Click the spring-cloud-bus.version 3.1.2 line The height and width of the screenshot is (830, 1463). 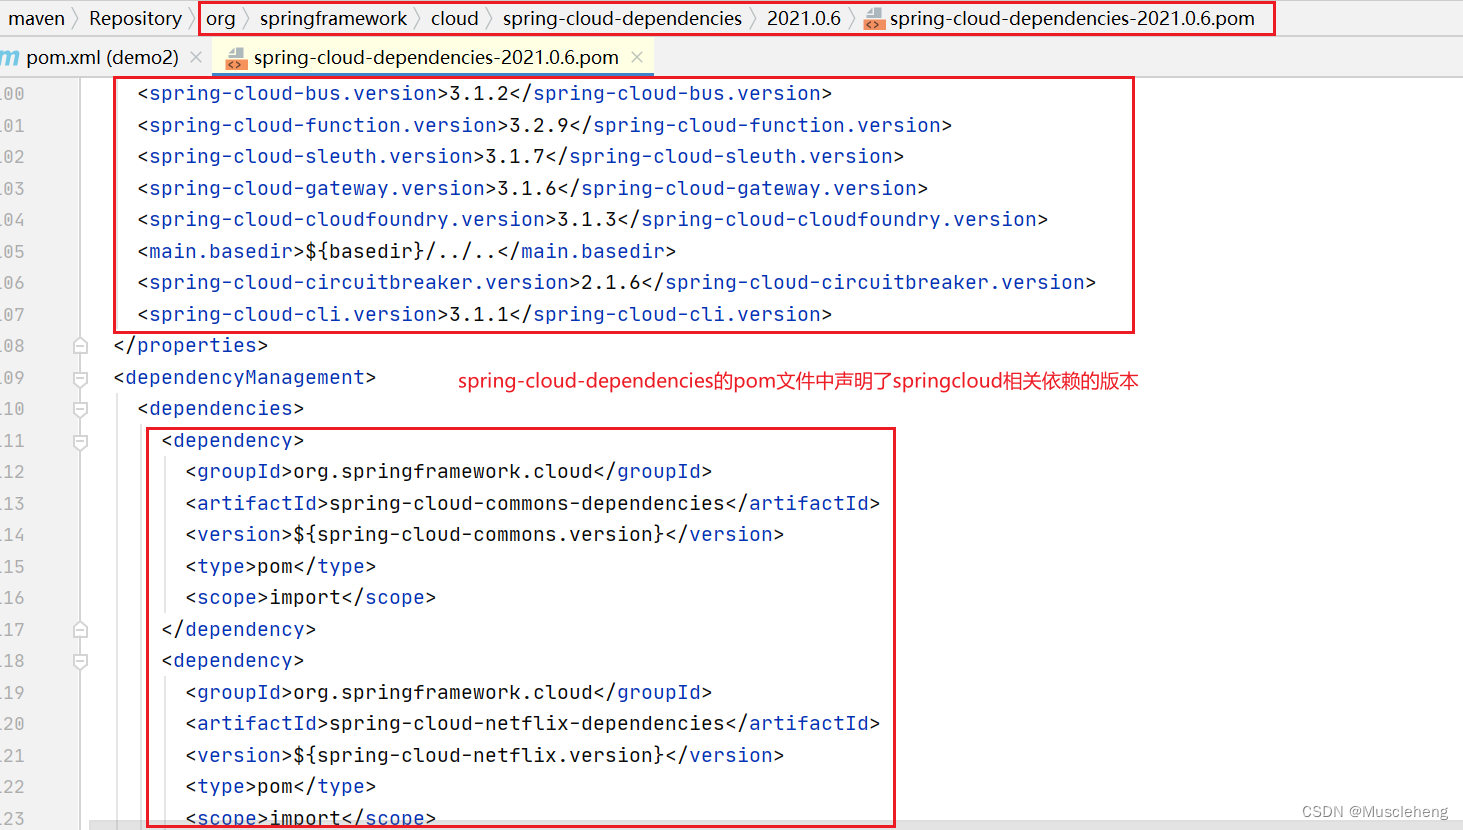point(484,93)
